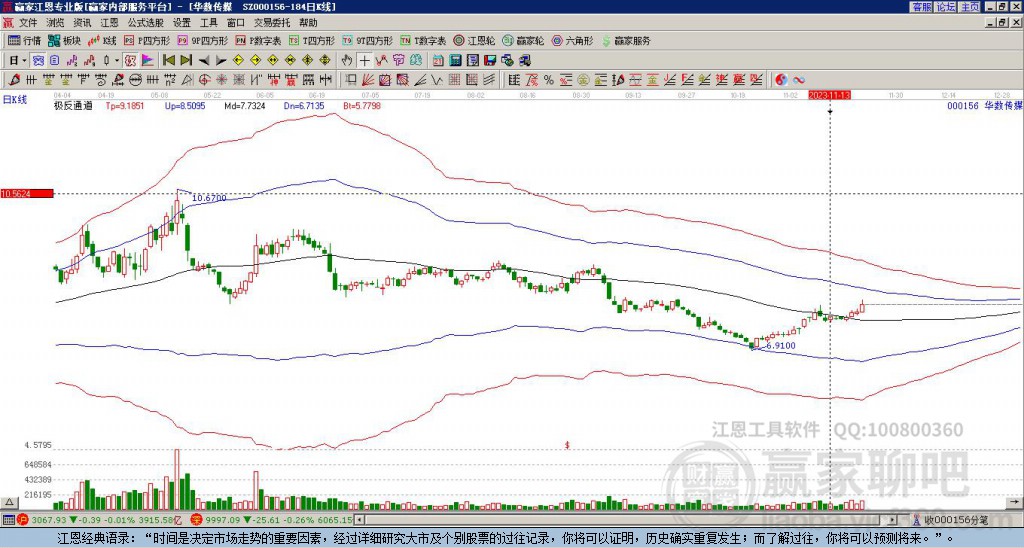Open the 9T四方形 tool
The height and width of the screenshot is (548, 1024).
click(x=367, y=40)
